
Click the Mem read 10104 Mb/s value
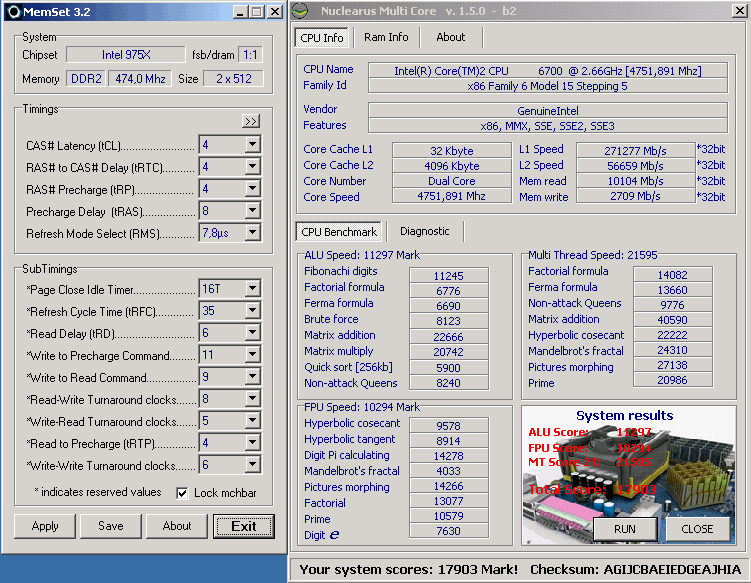tap(635, 181)
